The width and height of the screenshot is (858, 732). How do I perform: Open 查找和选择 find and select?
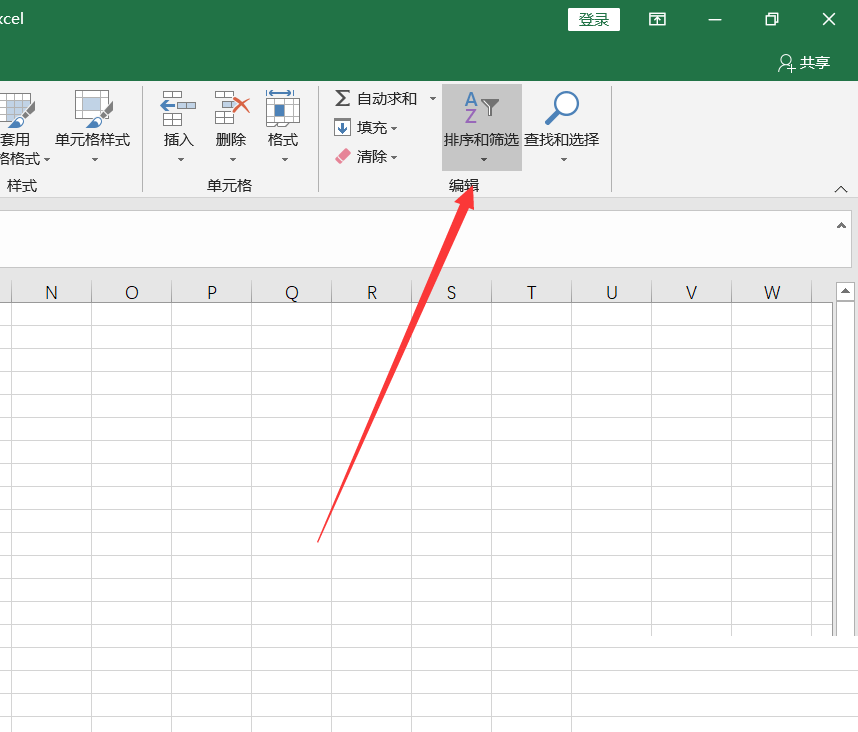coord(561,127)
